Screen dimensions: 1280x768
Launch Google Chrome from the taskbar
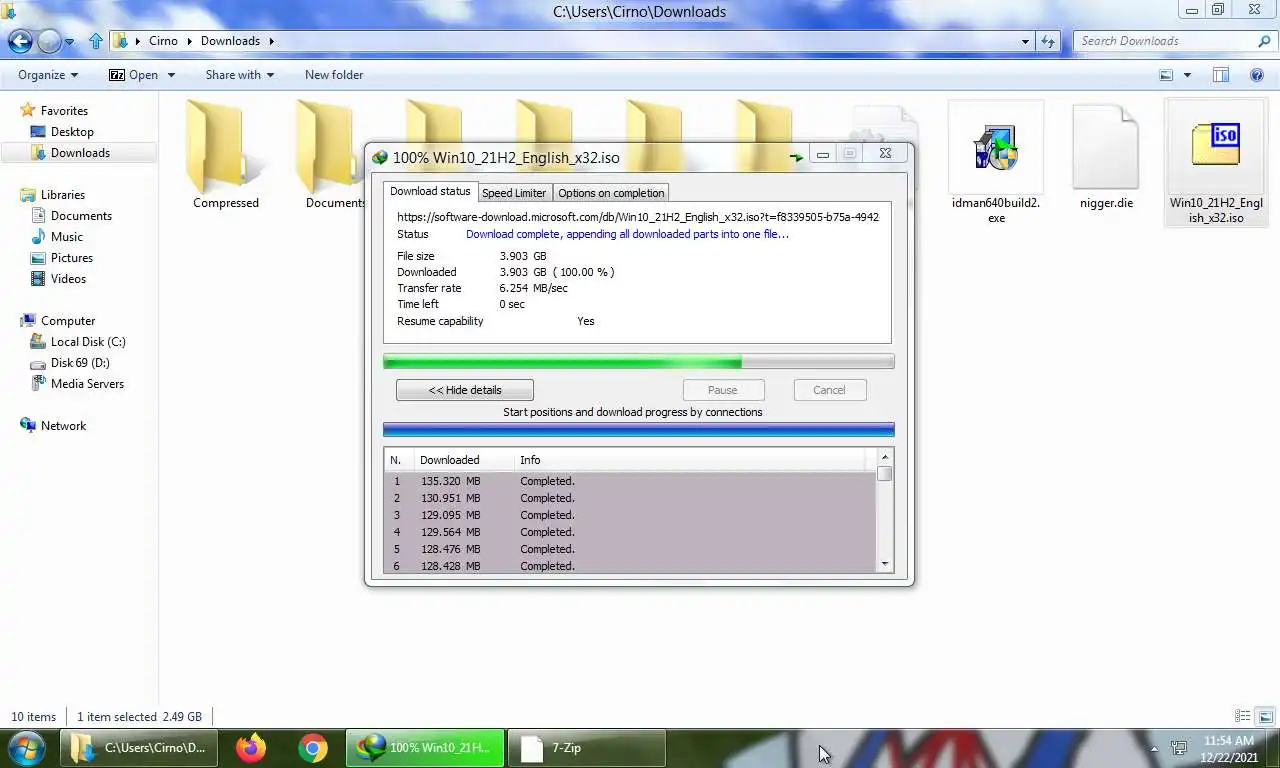313,747
